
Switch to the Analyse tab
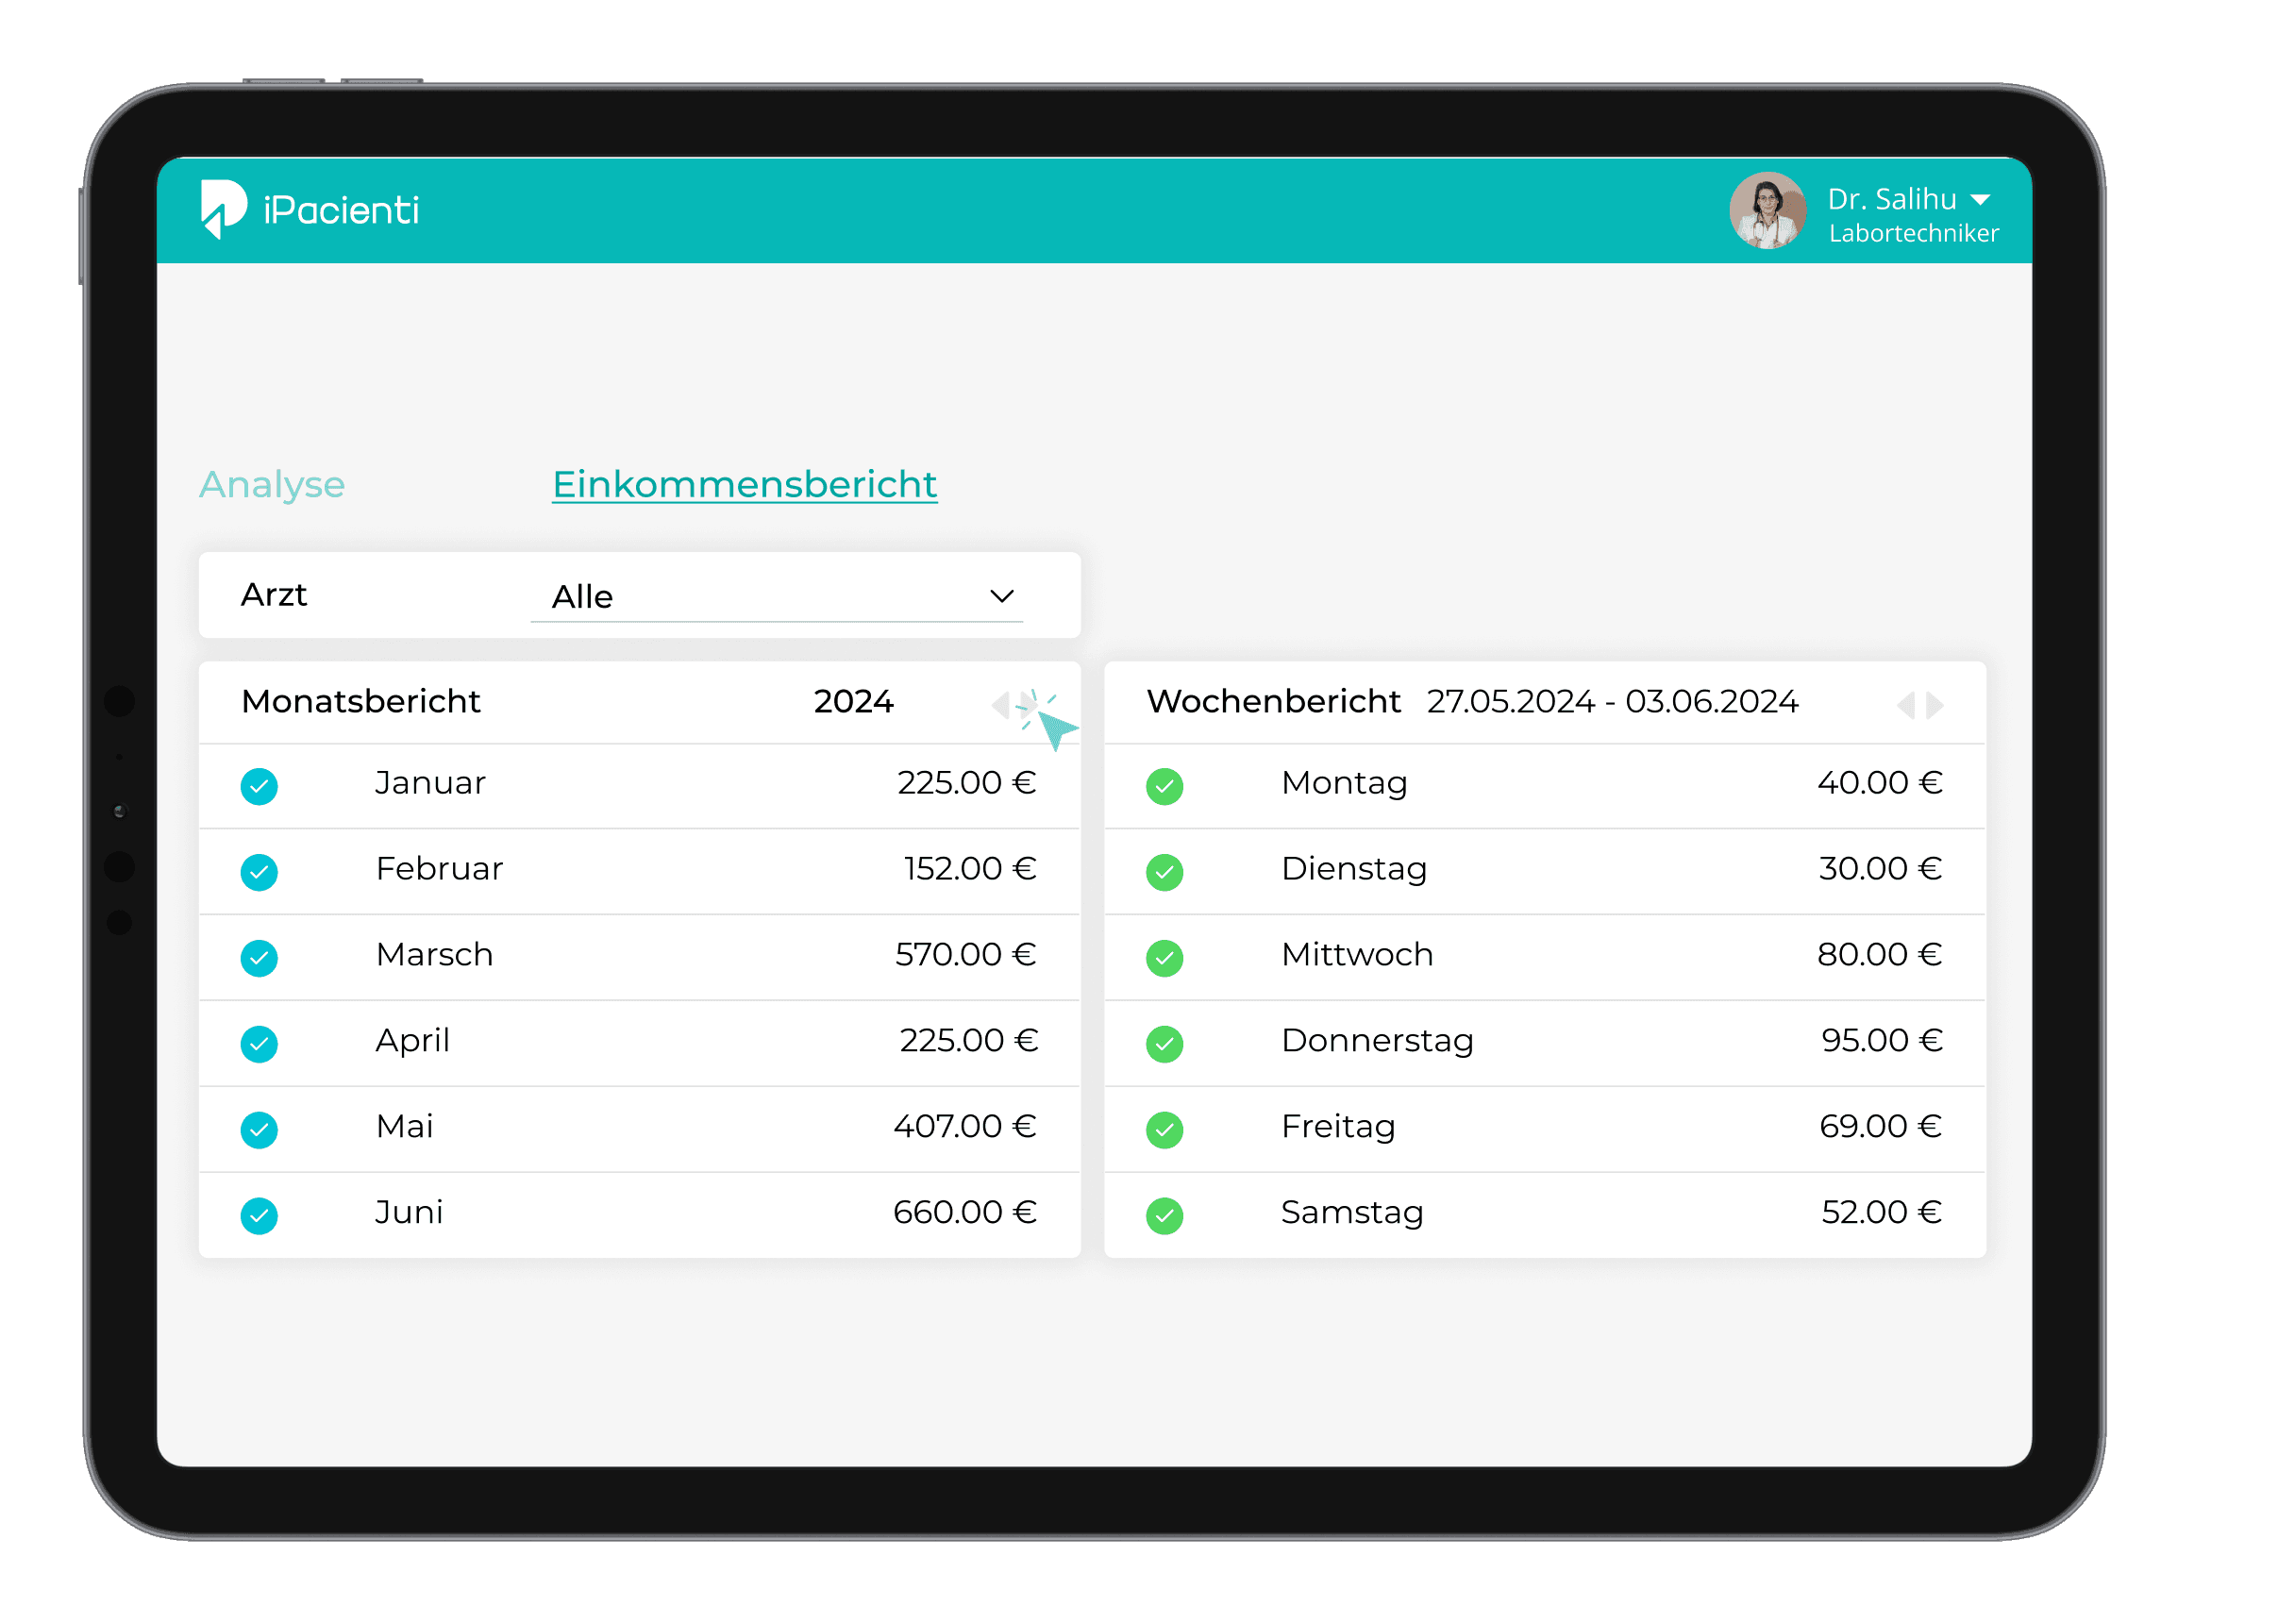click(x=272, y=484)
